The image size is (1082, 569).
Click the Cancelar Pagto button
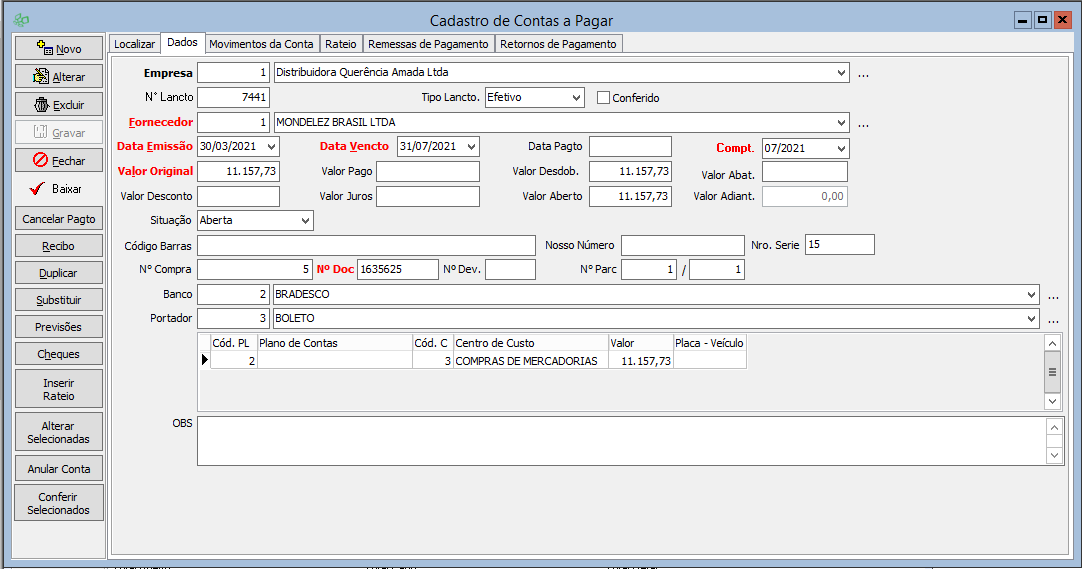59,219
